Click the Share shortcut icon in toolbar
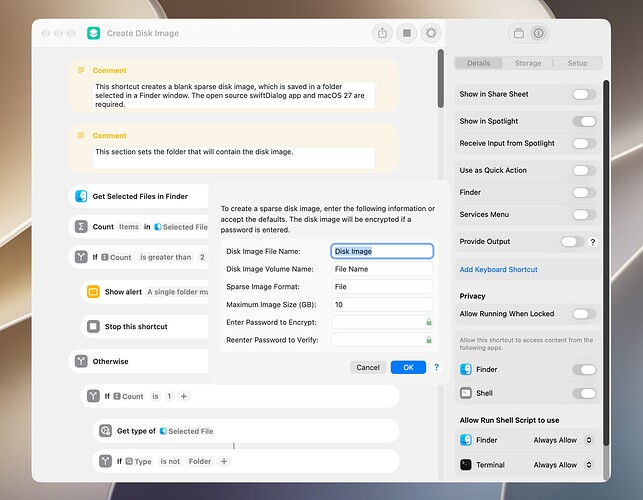The image size is (643, 500). [x=382, y=33]
